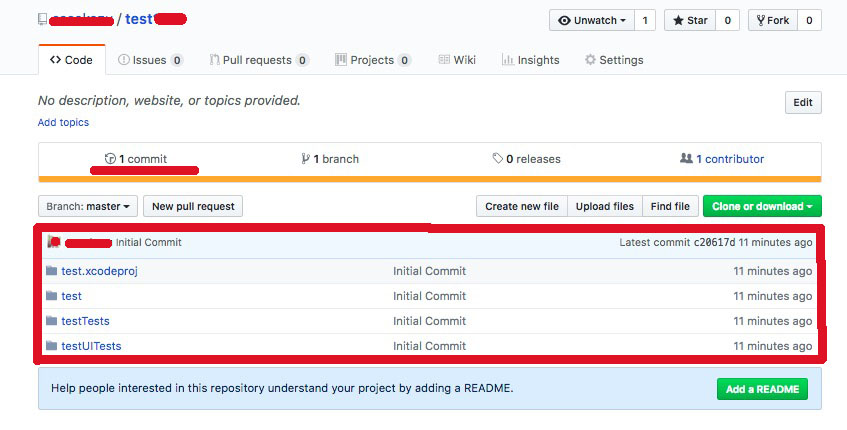
Task: View the 0 releases page
Action: click(527, 159)
